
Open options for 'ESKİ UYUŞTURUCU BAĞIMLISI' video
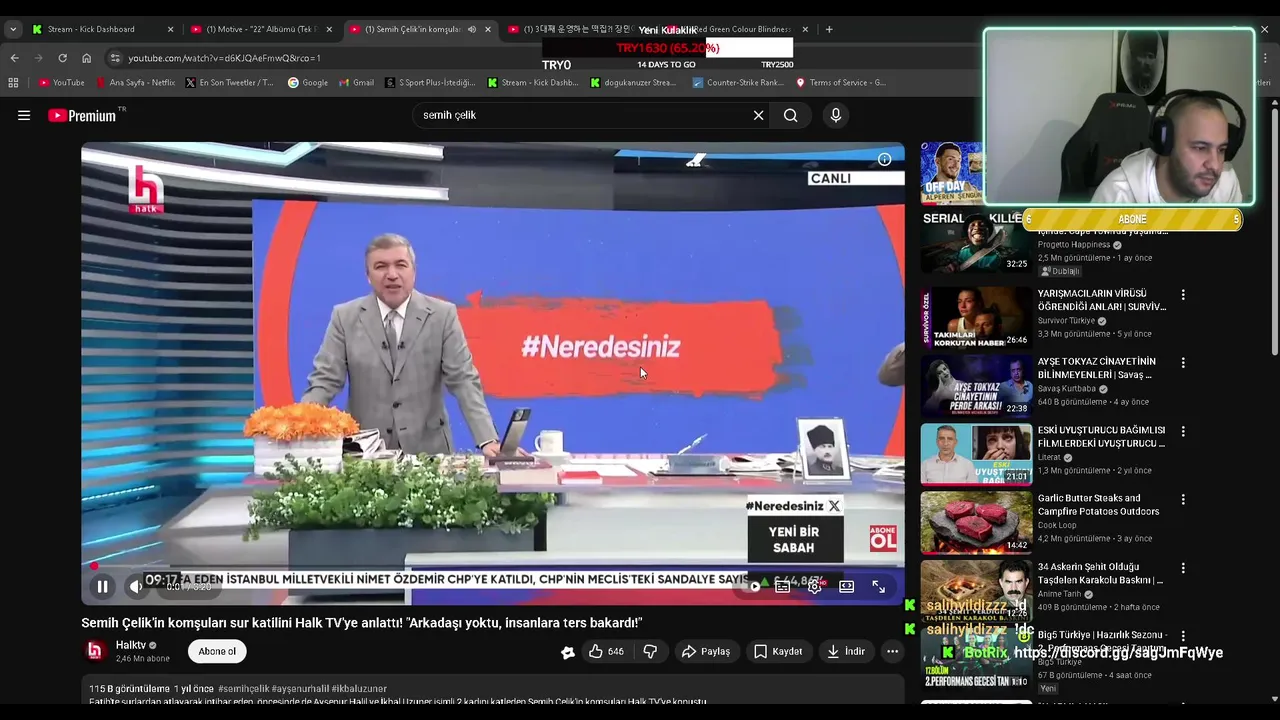coord(1183,431)
